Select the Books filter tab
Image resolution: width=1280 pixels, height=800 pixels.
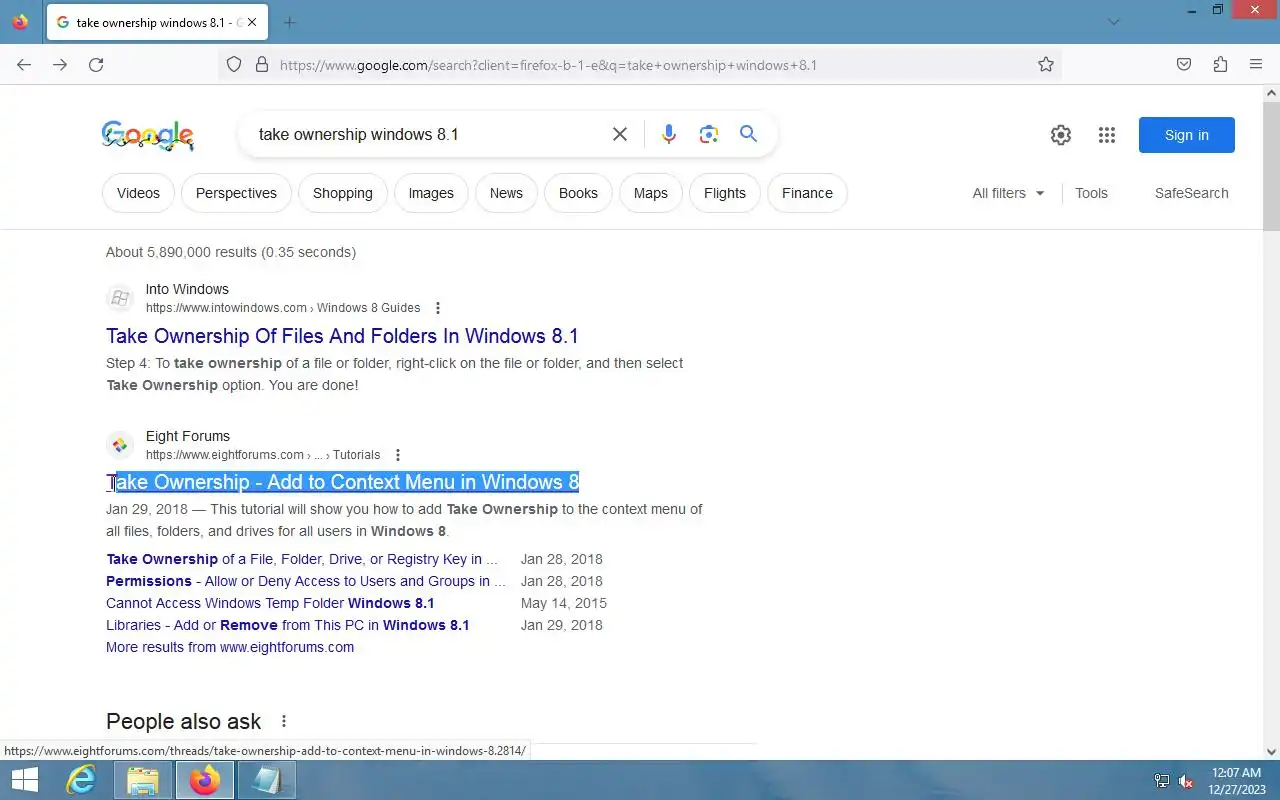pyautogui.click(x=578, y=193)
